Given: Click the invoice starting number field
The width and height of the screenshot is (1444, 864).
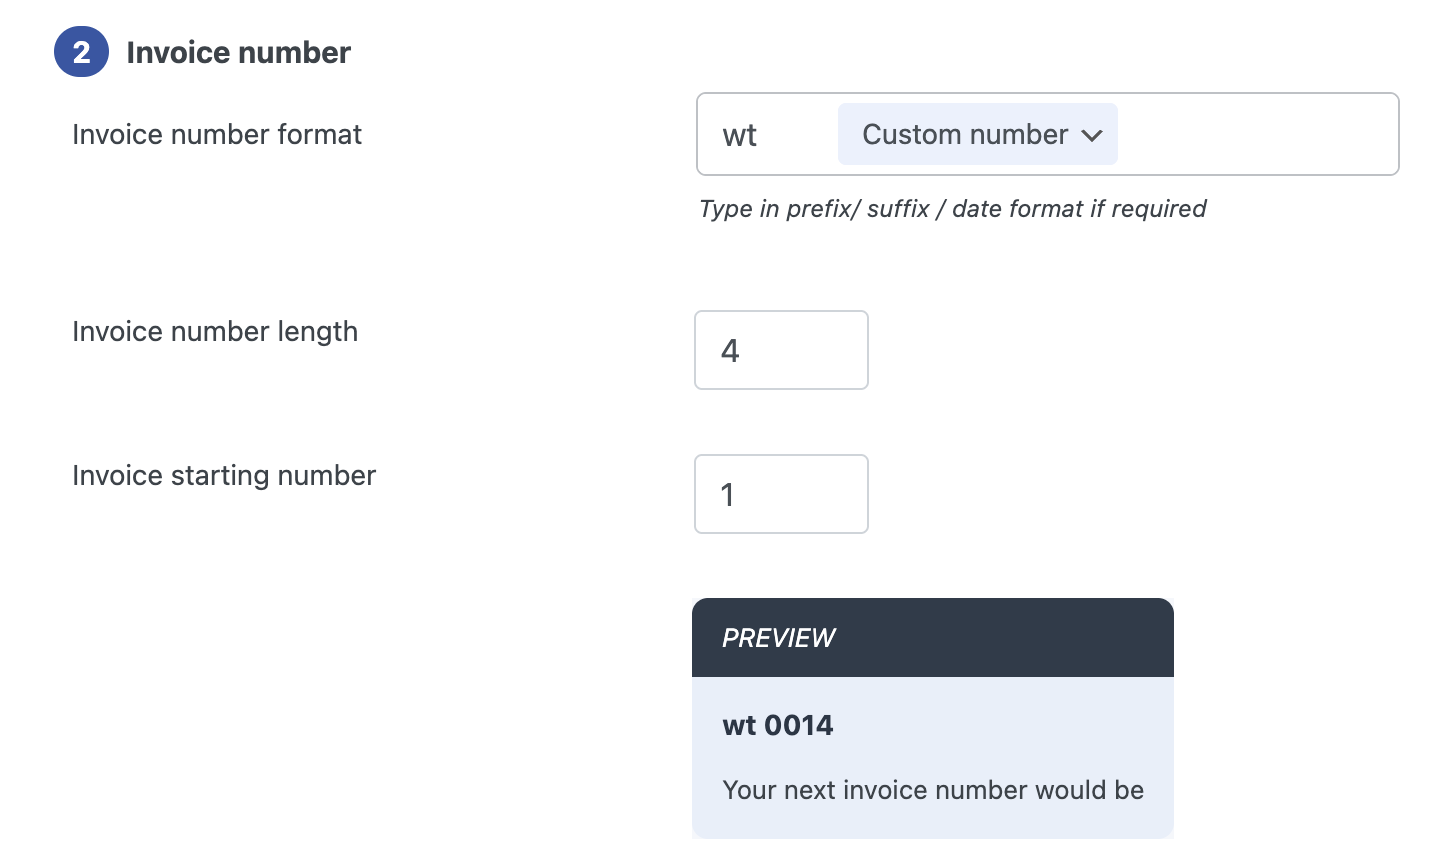Looking at the screenshot, I should coord(781,494).
